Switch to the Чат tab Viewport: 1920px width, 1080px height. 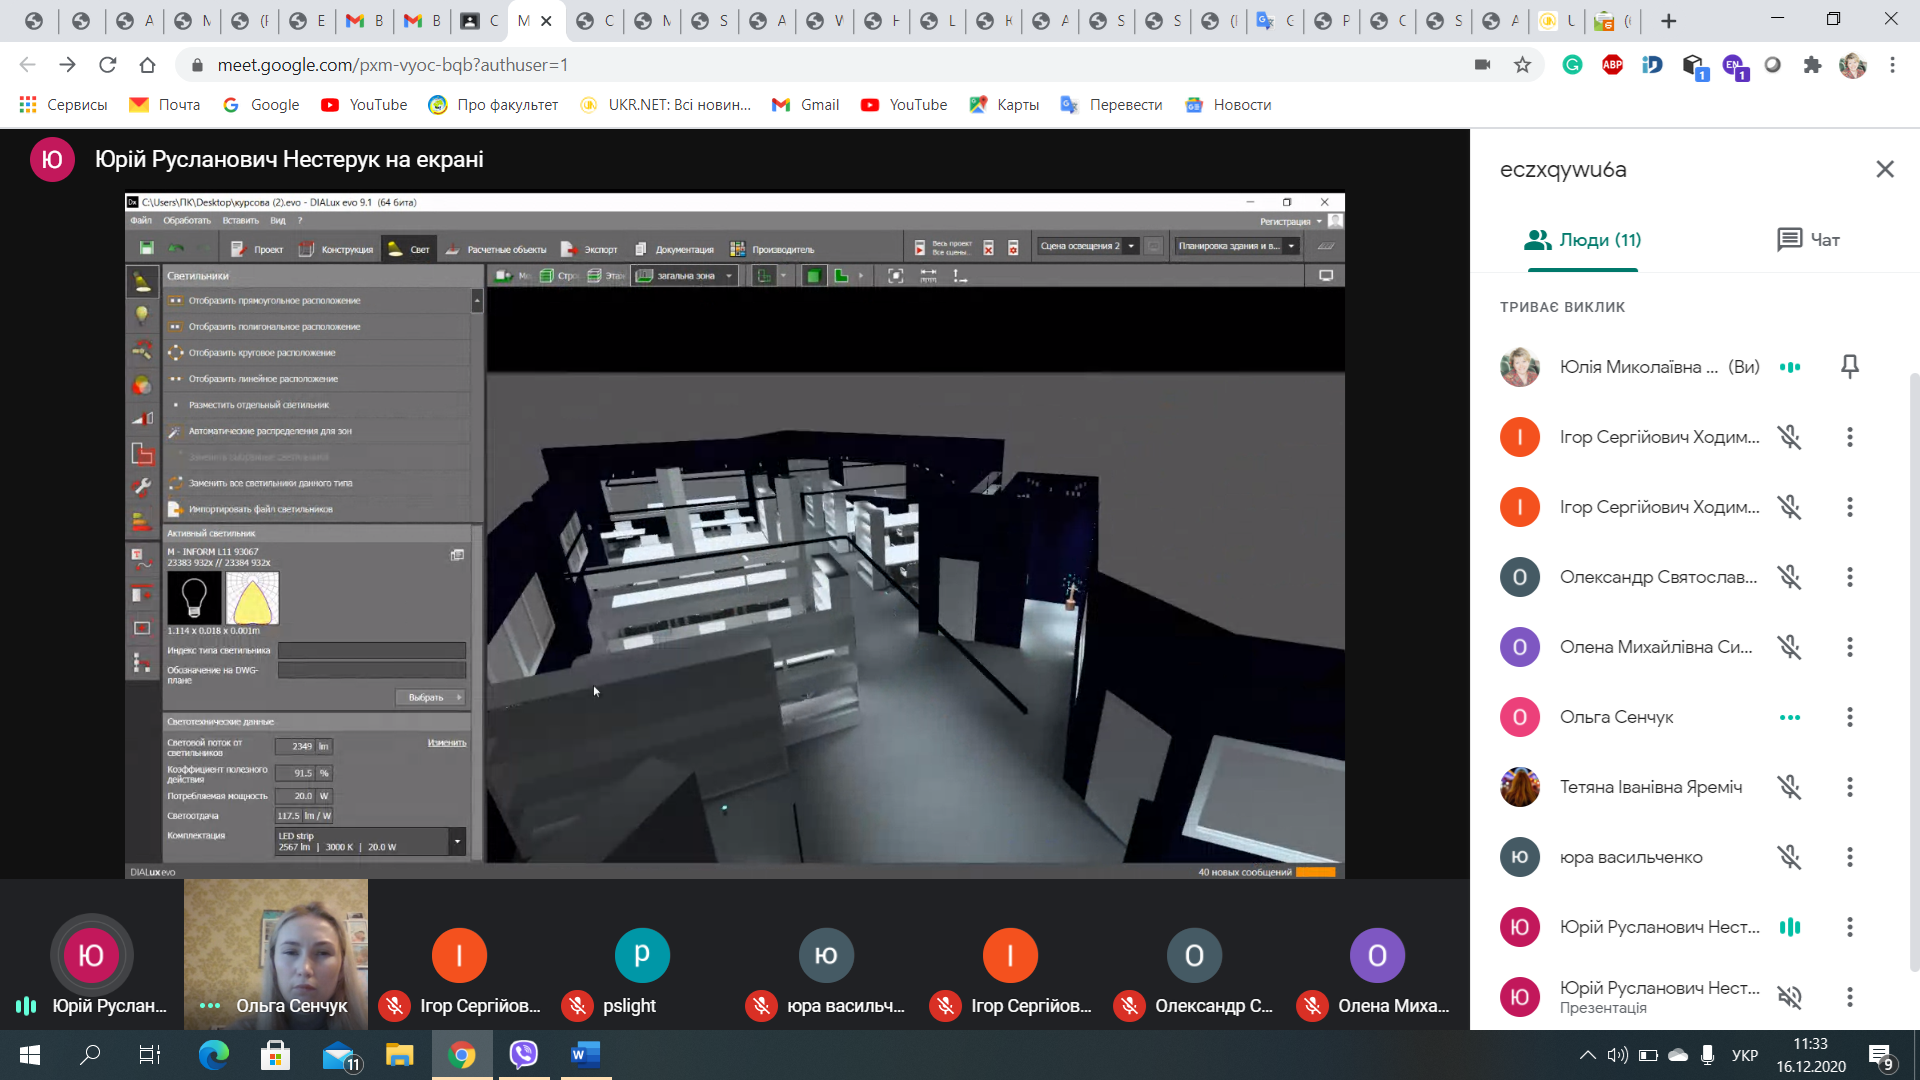pyautogui.click(x=1808, y=240)
